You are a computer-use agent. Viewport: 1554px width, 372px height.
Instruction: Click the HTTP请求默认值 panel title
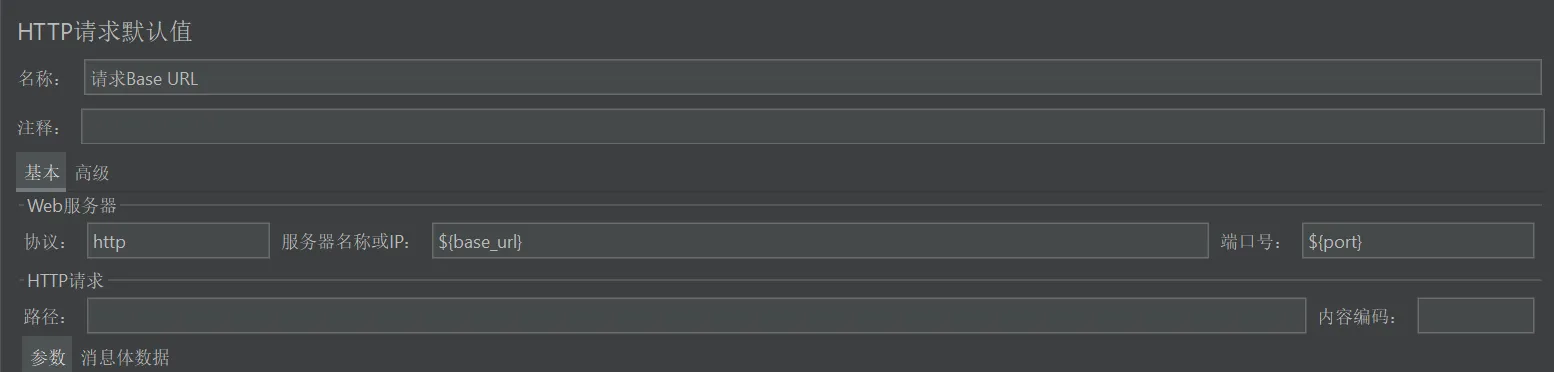pos(104,31)
